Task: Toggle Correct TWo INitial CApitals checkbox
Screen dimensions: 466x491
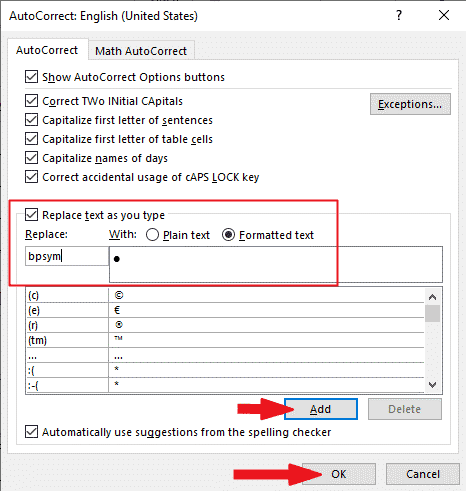Action: (32, 101)
